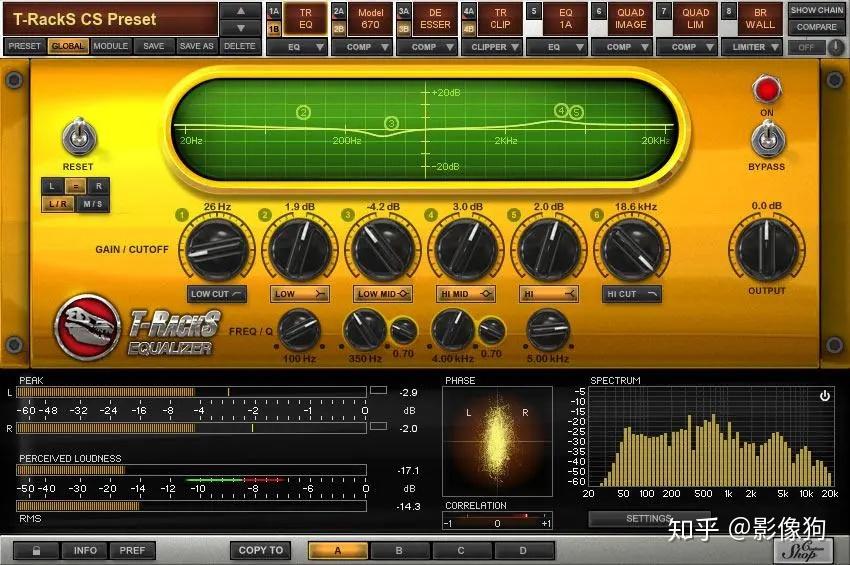Click the band 1 number indicator

coord(182,215)
